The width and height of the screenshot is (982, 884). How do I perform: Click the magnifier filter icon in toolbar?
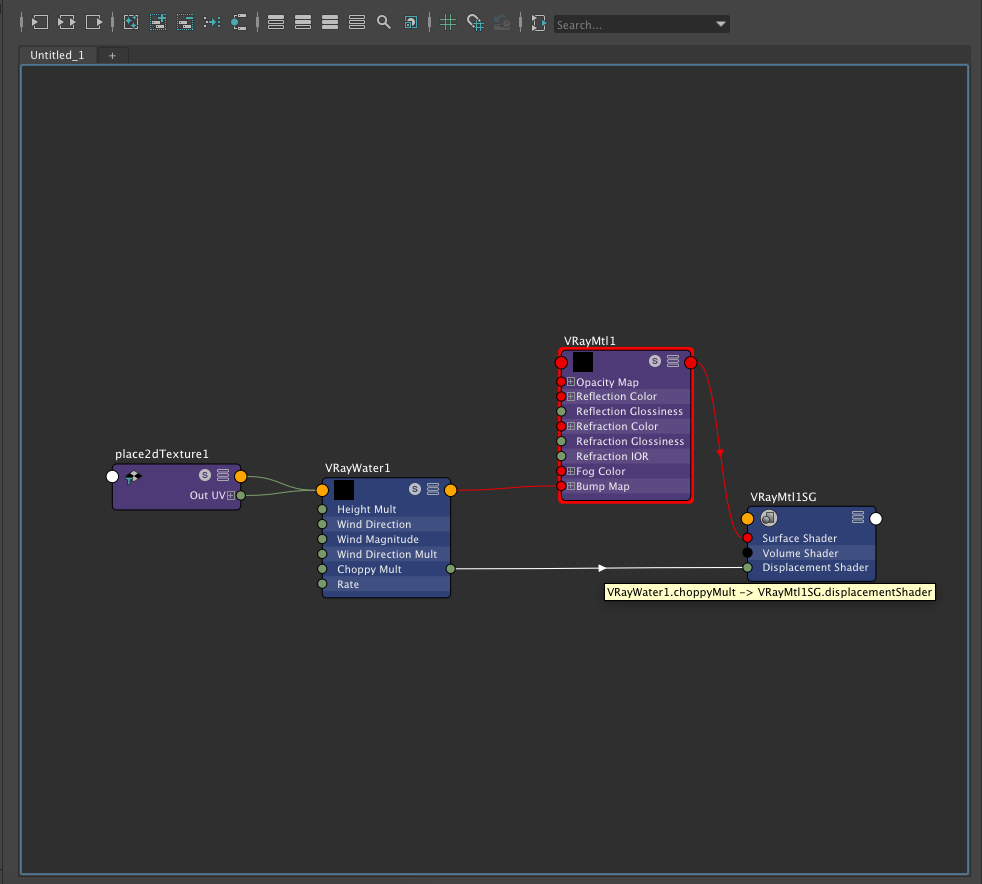pos(384,23)
